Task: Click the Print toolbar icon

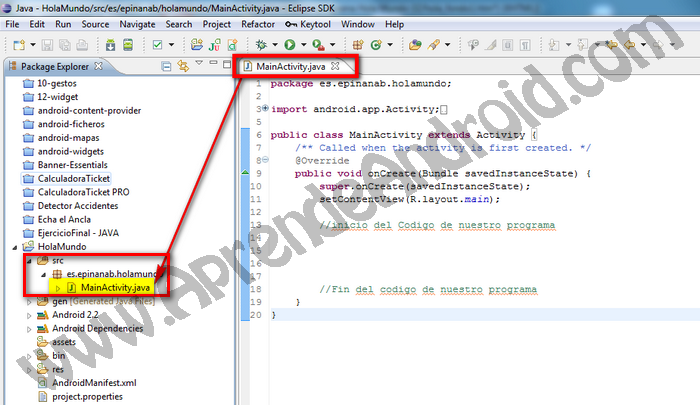Action: point(82,45)
